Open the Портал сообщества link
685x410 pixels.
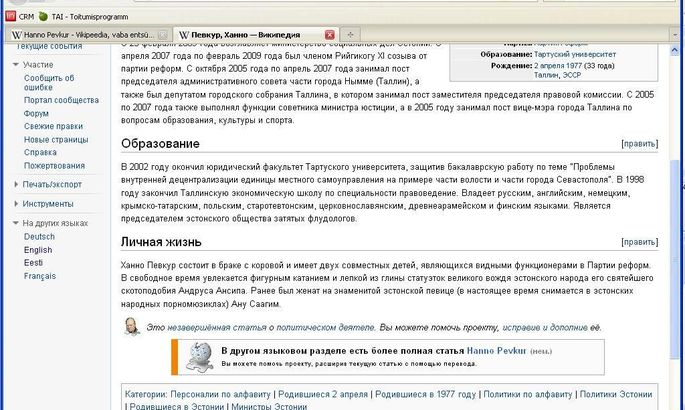[61, 100]
